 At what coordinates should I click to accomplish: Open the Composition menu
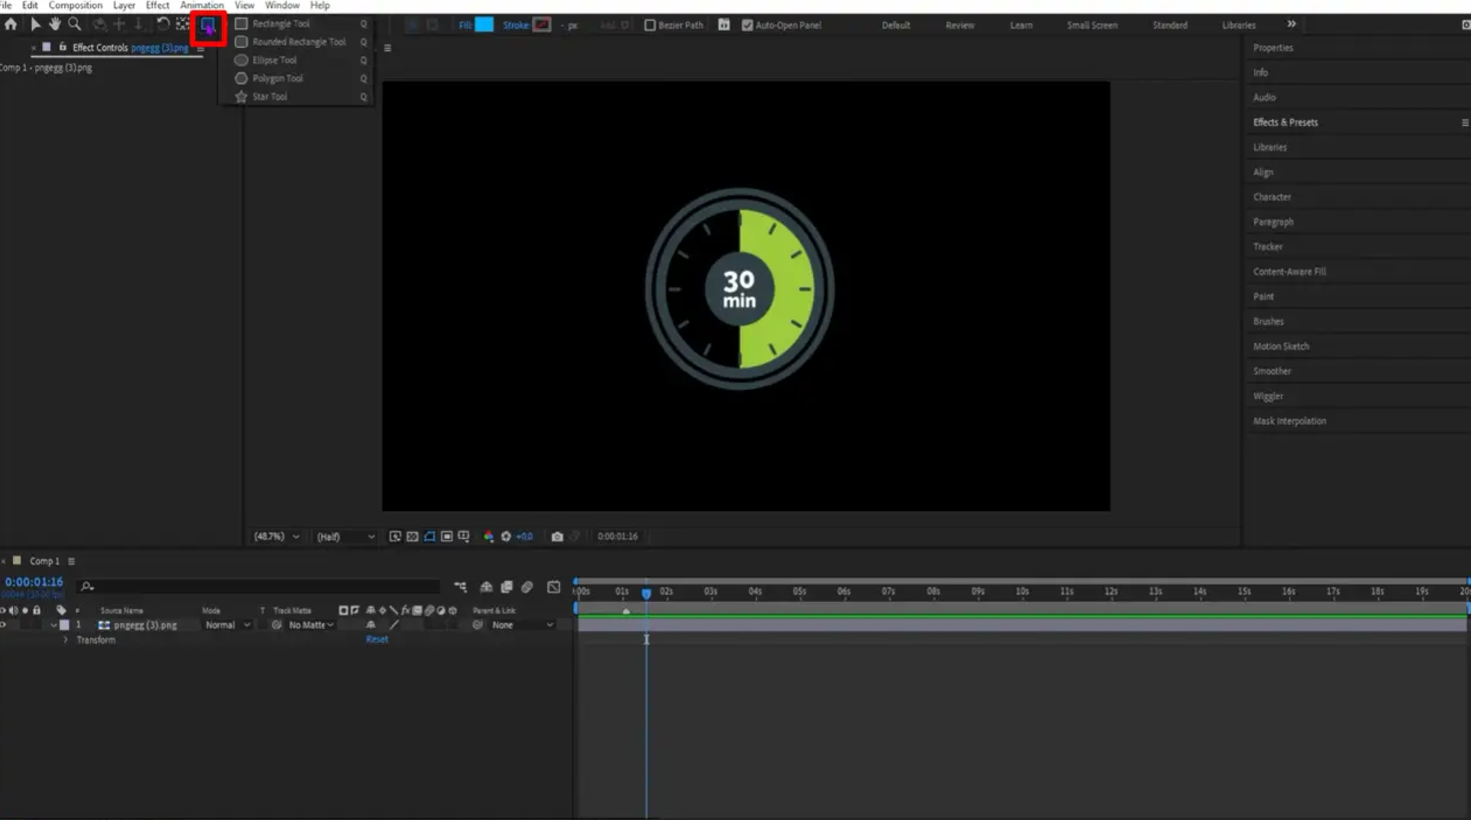tap(76, 5)
